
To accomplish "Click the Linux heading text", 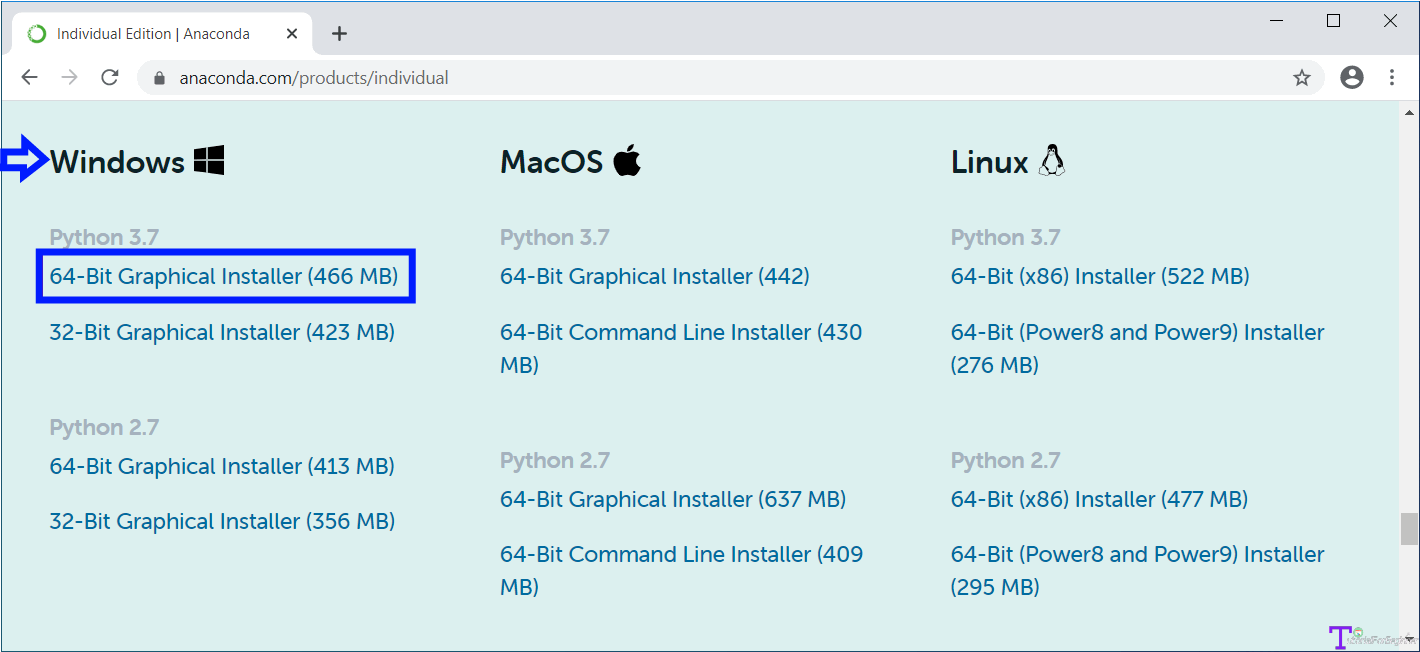I will click(990, 161).
